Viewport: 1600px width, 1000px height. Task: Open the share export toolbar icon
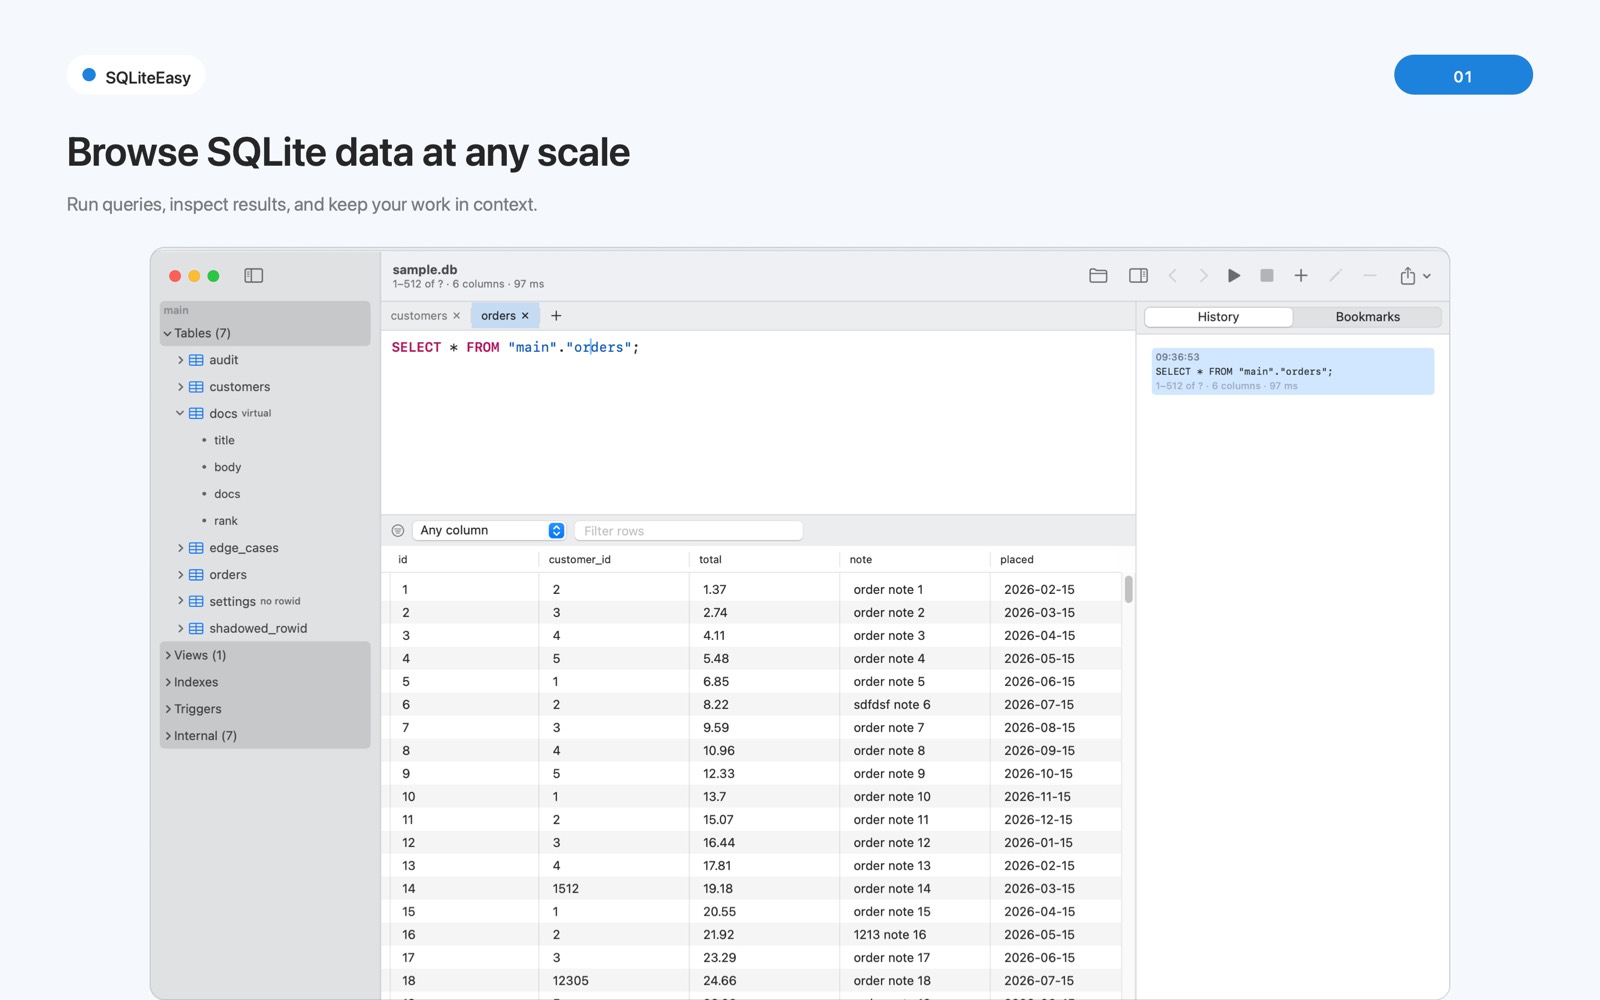[x=1414, y=276]
